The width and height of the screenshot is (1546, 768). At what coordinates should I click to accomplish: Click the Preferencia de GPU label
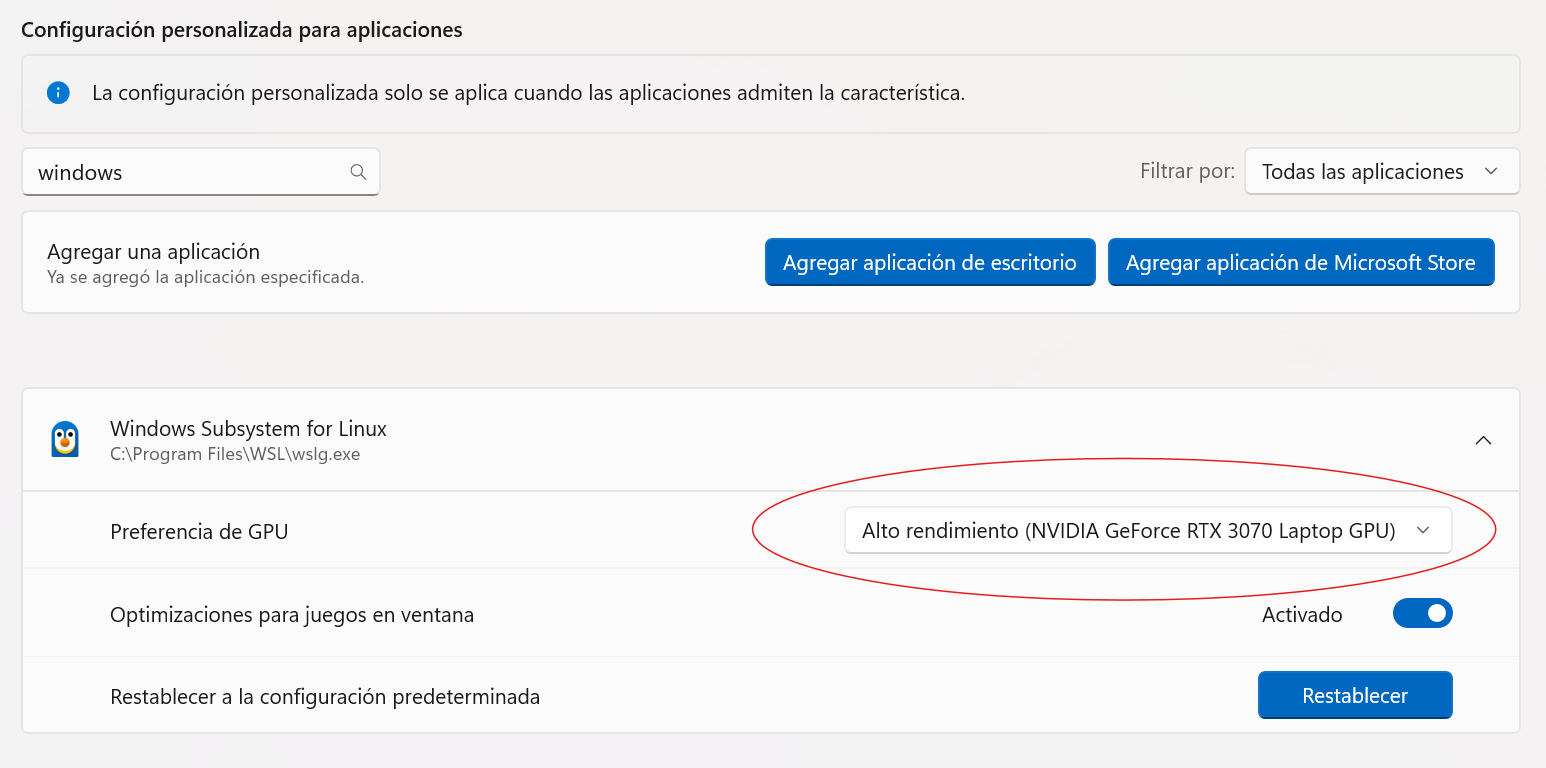click(199, 532)
